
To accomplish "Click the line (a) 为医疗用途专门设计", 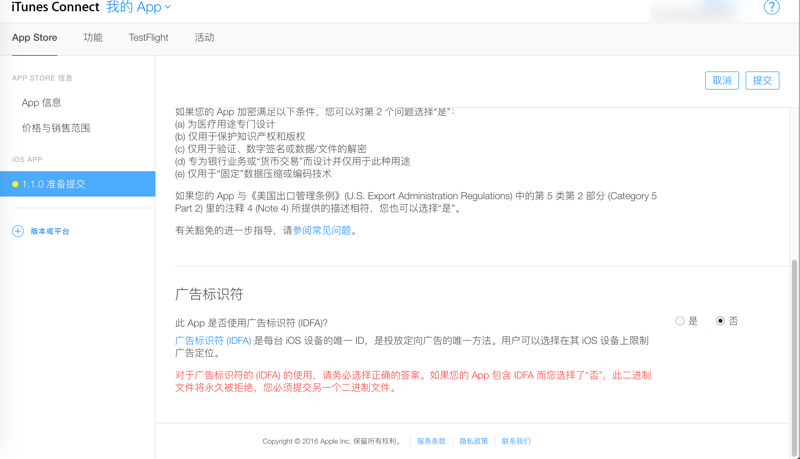I will point(225,124).
